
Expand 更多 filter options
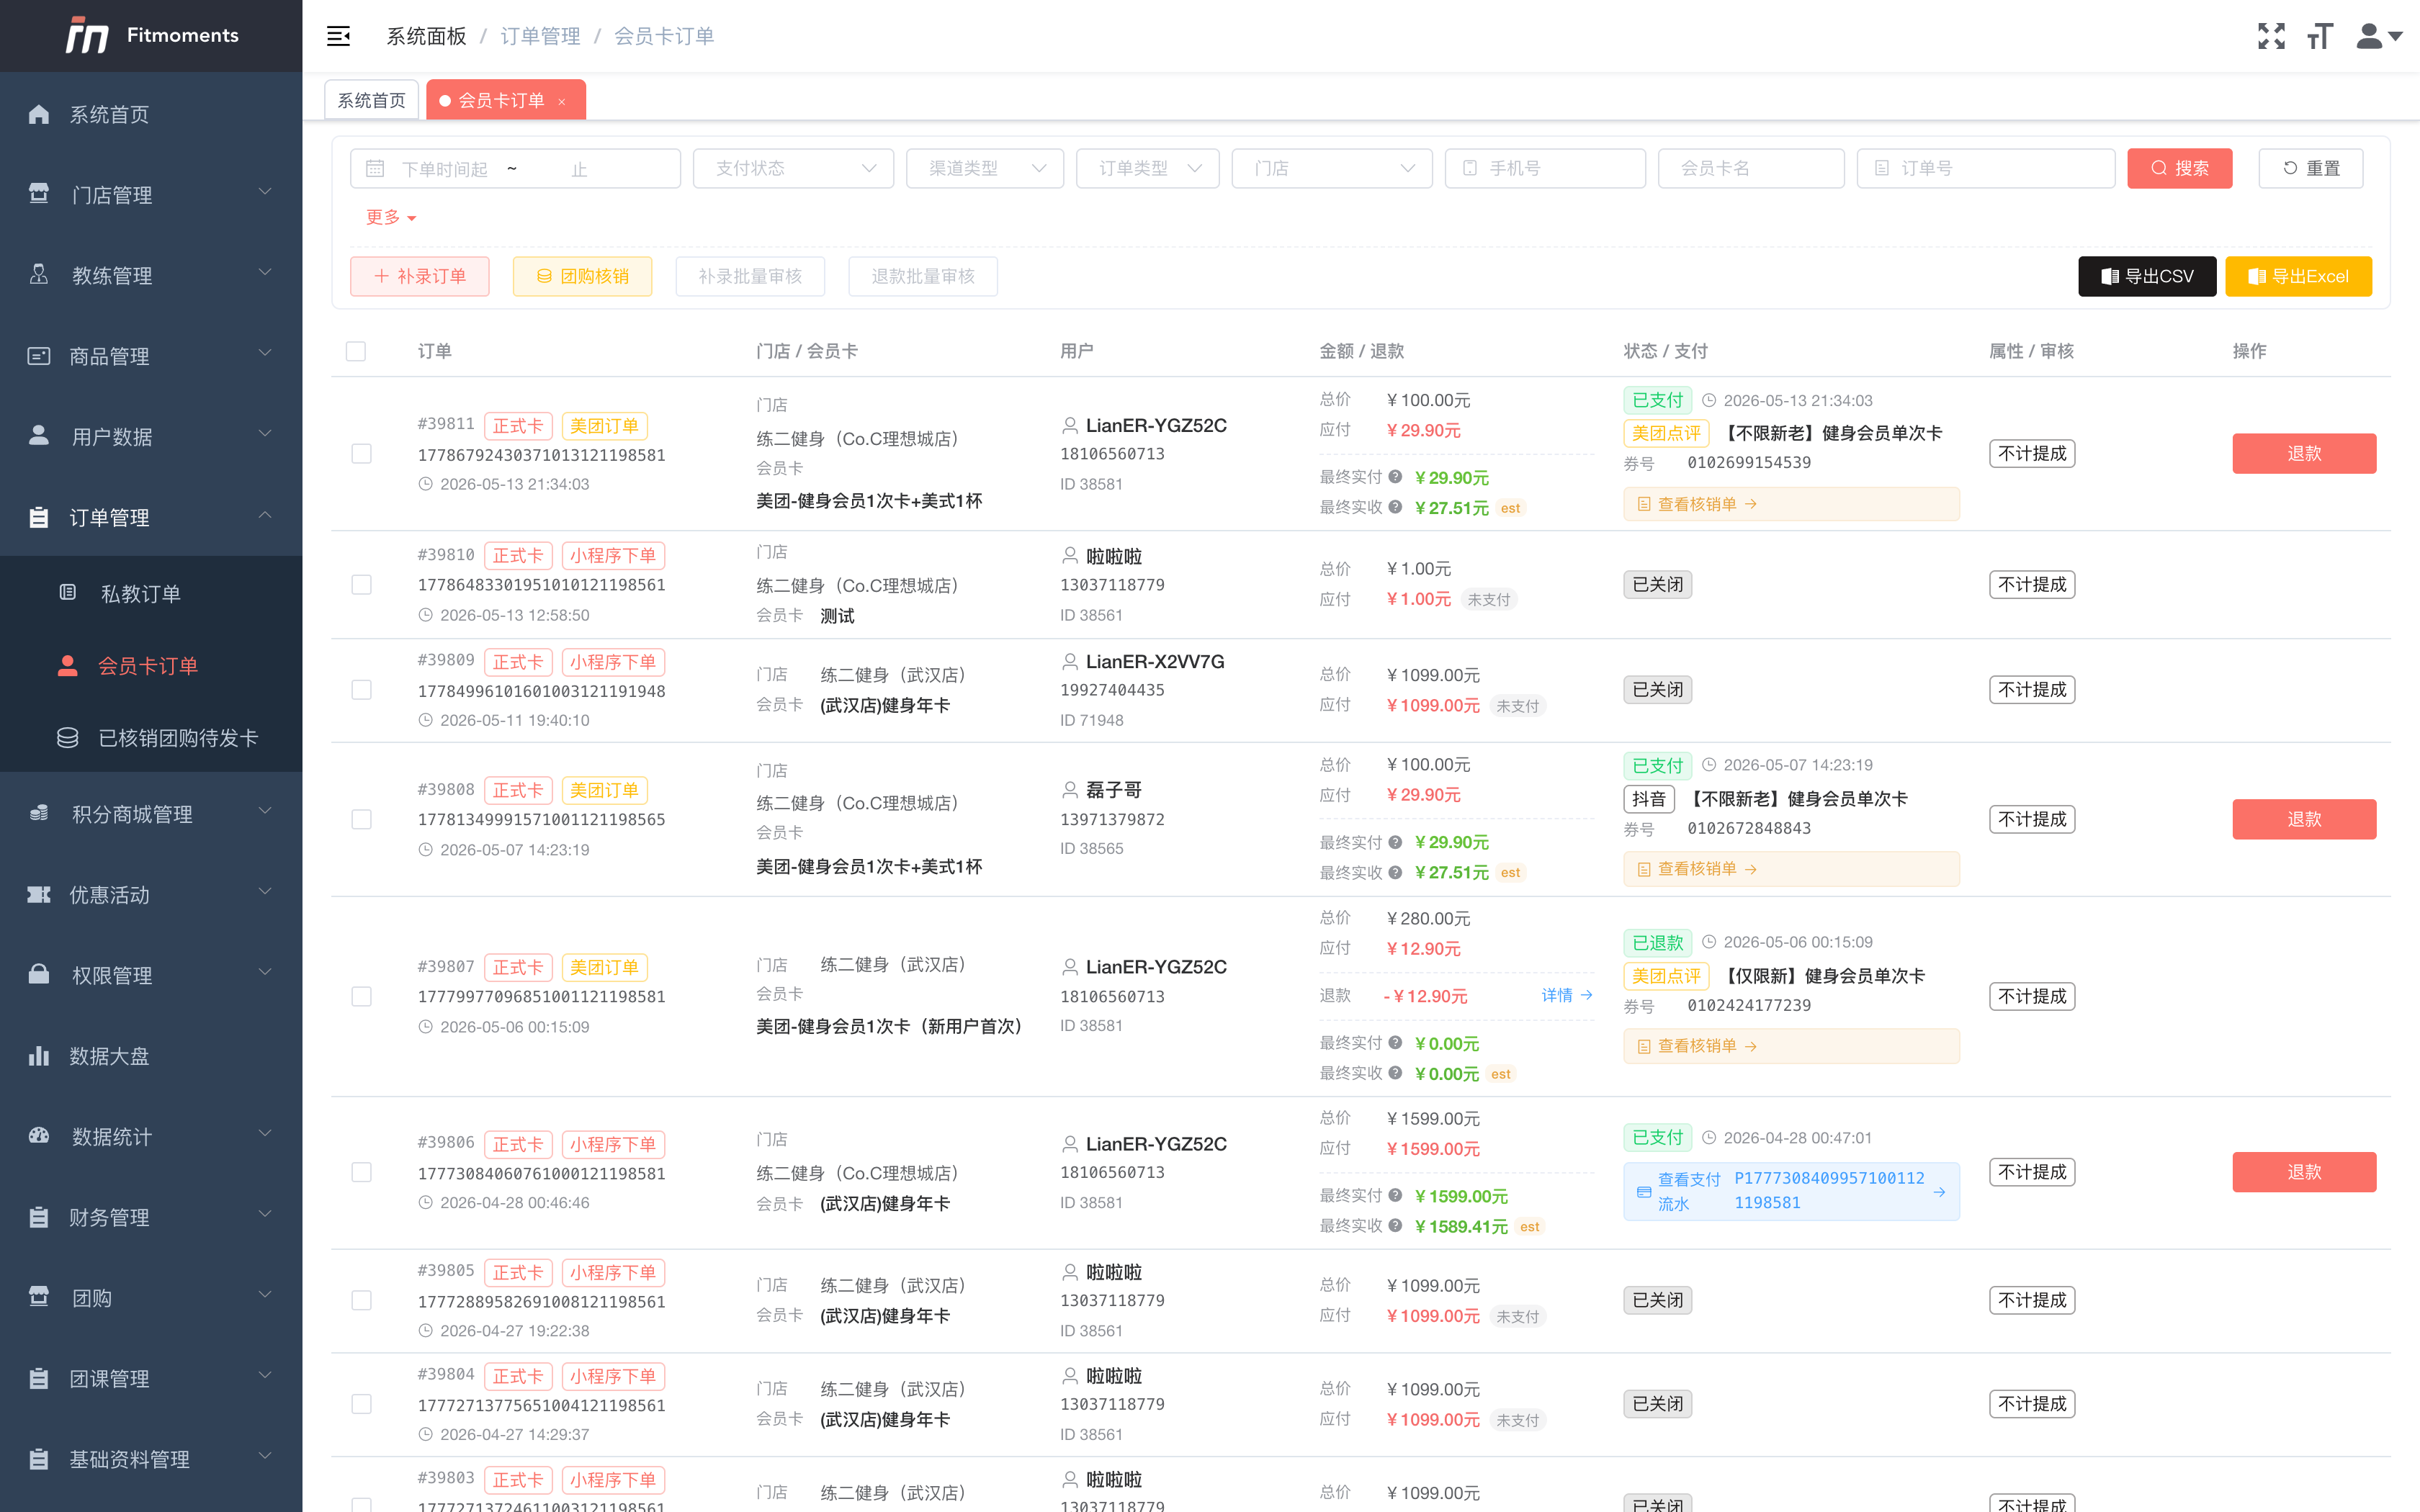coord(391,217)
